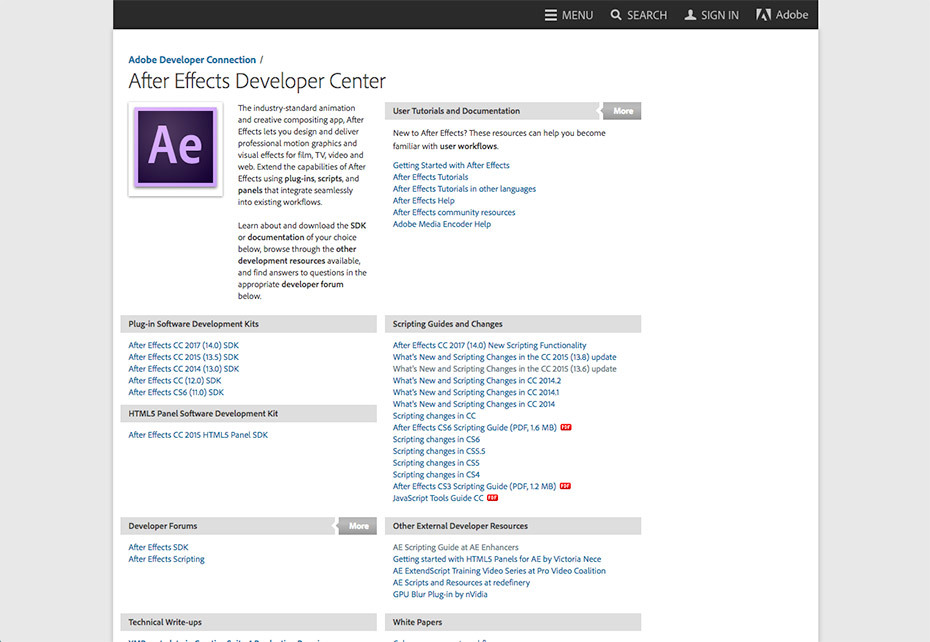The image size is (930, 642).
Task: Click PDF icon beside JavaScript Tools Guide
Action: [492, 498]
